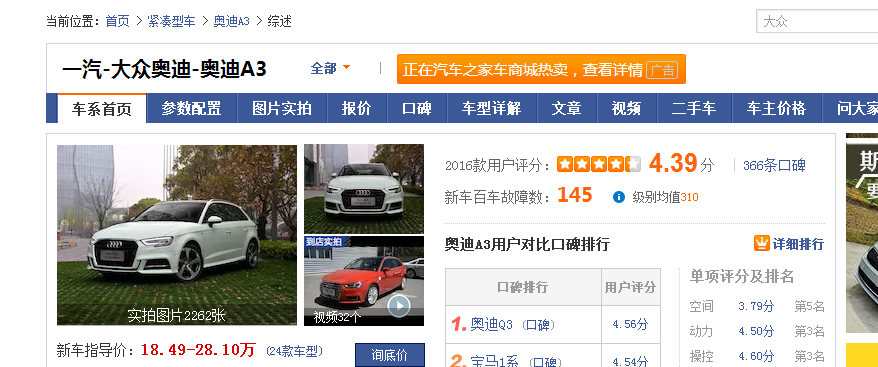The image size is (878, 367).
Task: Click 奥迪Q3 in the ranking table
Action: coord(491,324)
